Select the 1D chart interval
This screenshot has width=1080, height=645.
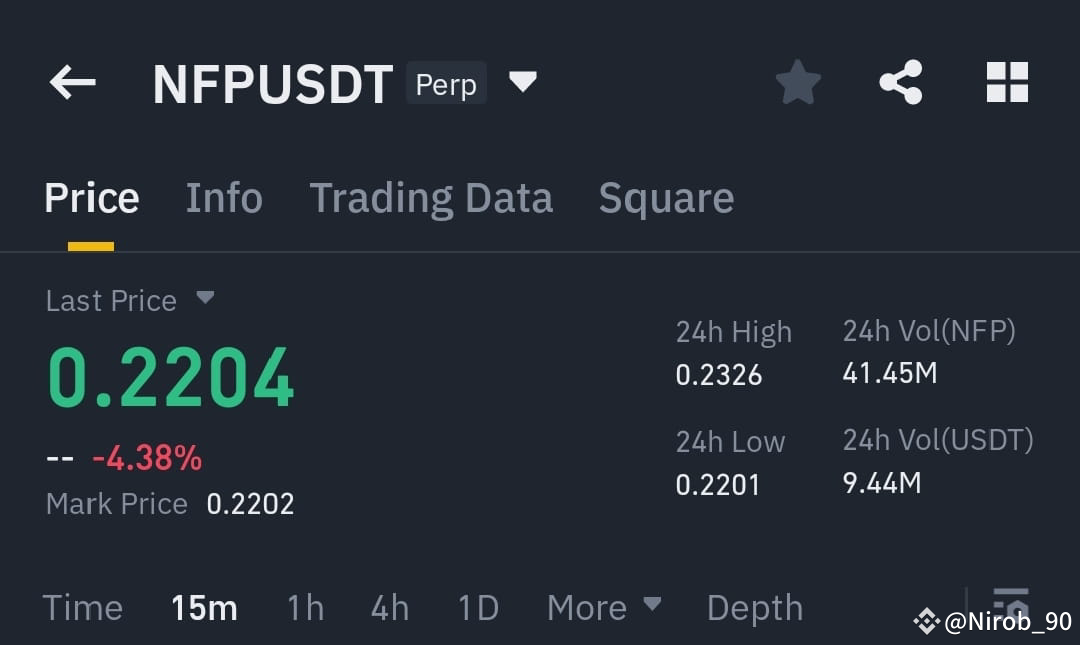click(478, 608)
